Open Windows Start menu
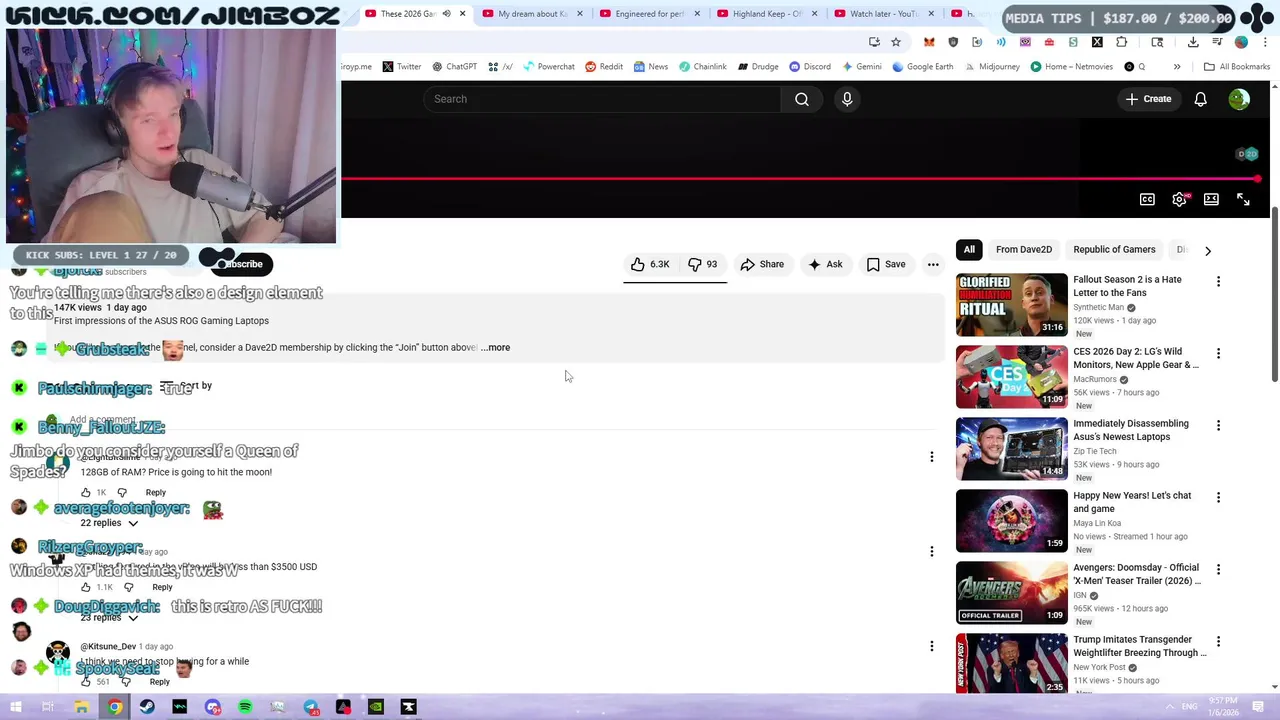Screen dimensions: 1280x720 click(16, 707)
